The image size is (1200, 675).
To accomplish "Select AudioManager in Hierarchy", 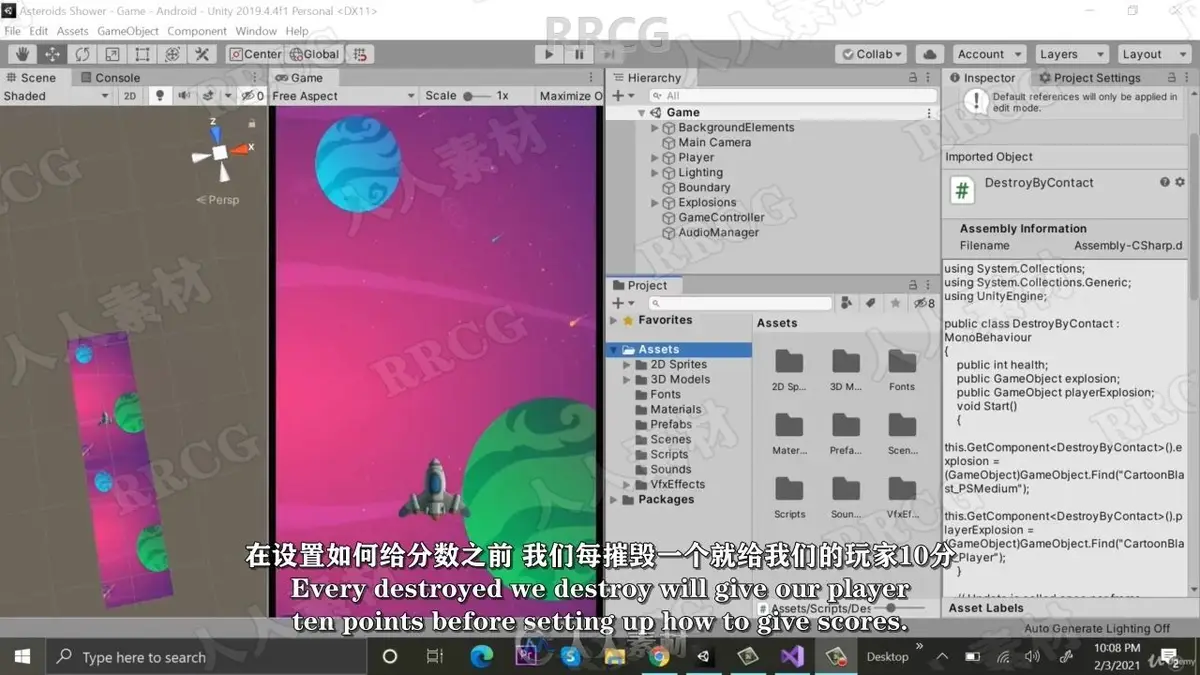I will point(718,233).
